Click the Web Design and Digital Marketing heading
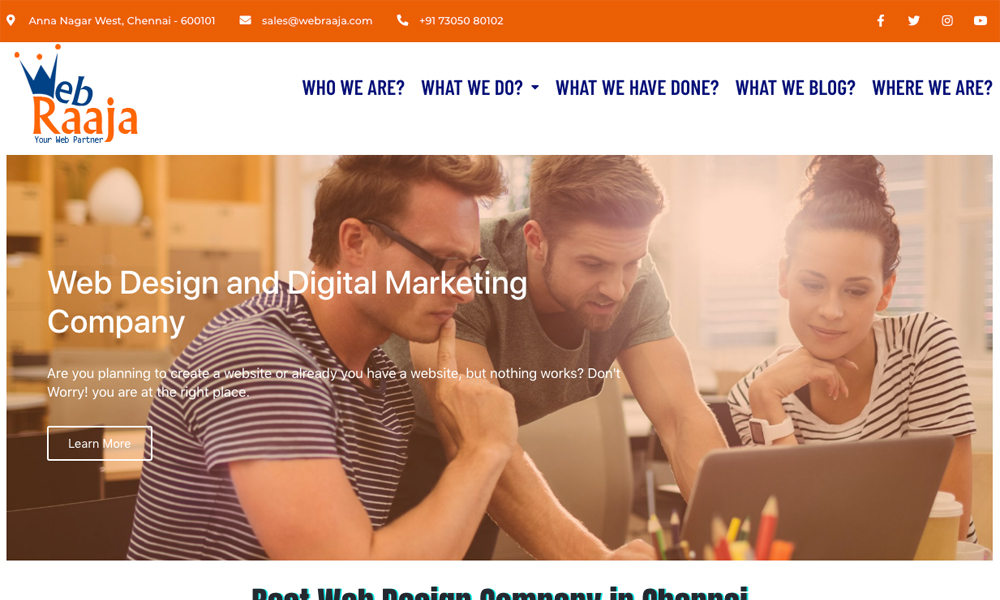Image resolution: width=1000 pixels, height=600 pixels. (287, 302)
